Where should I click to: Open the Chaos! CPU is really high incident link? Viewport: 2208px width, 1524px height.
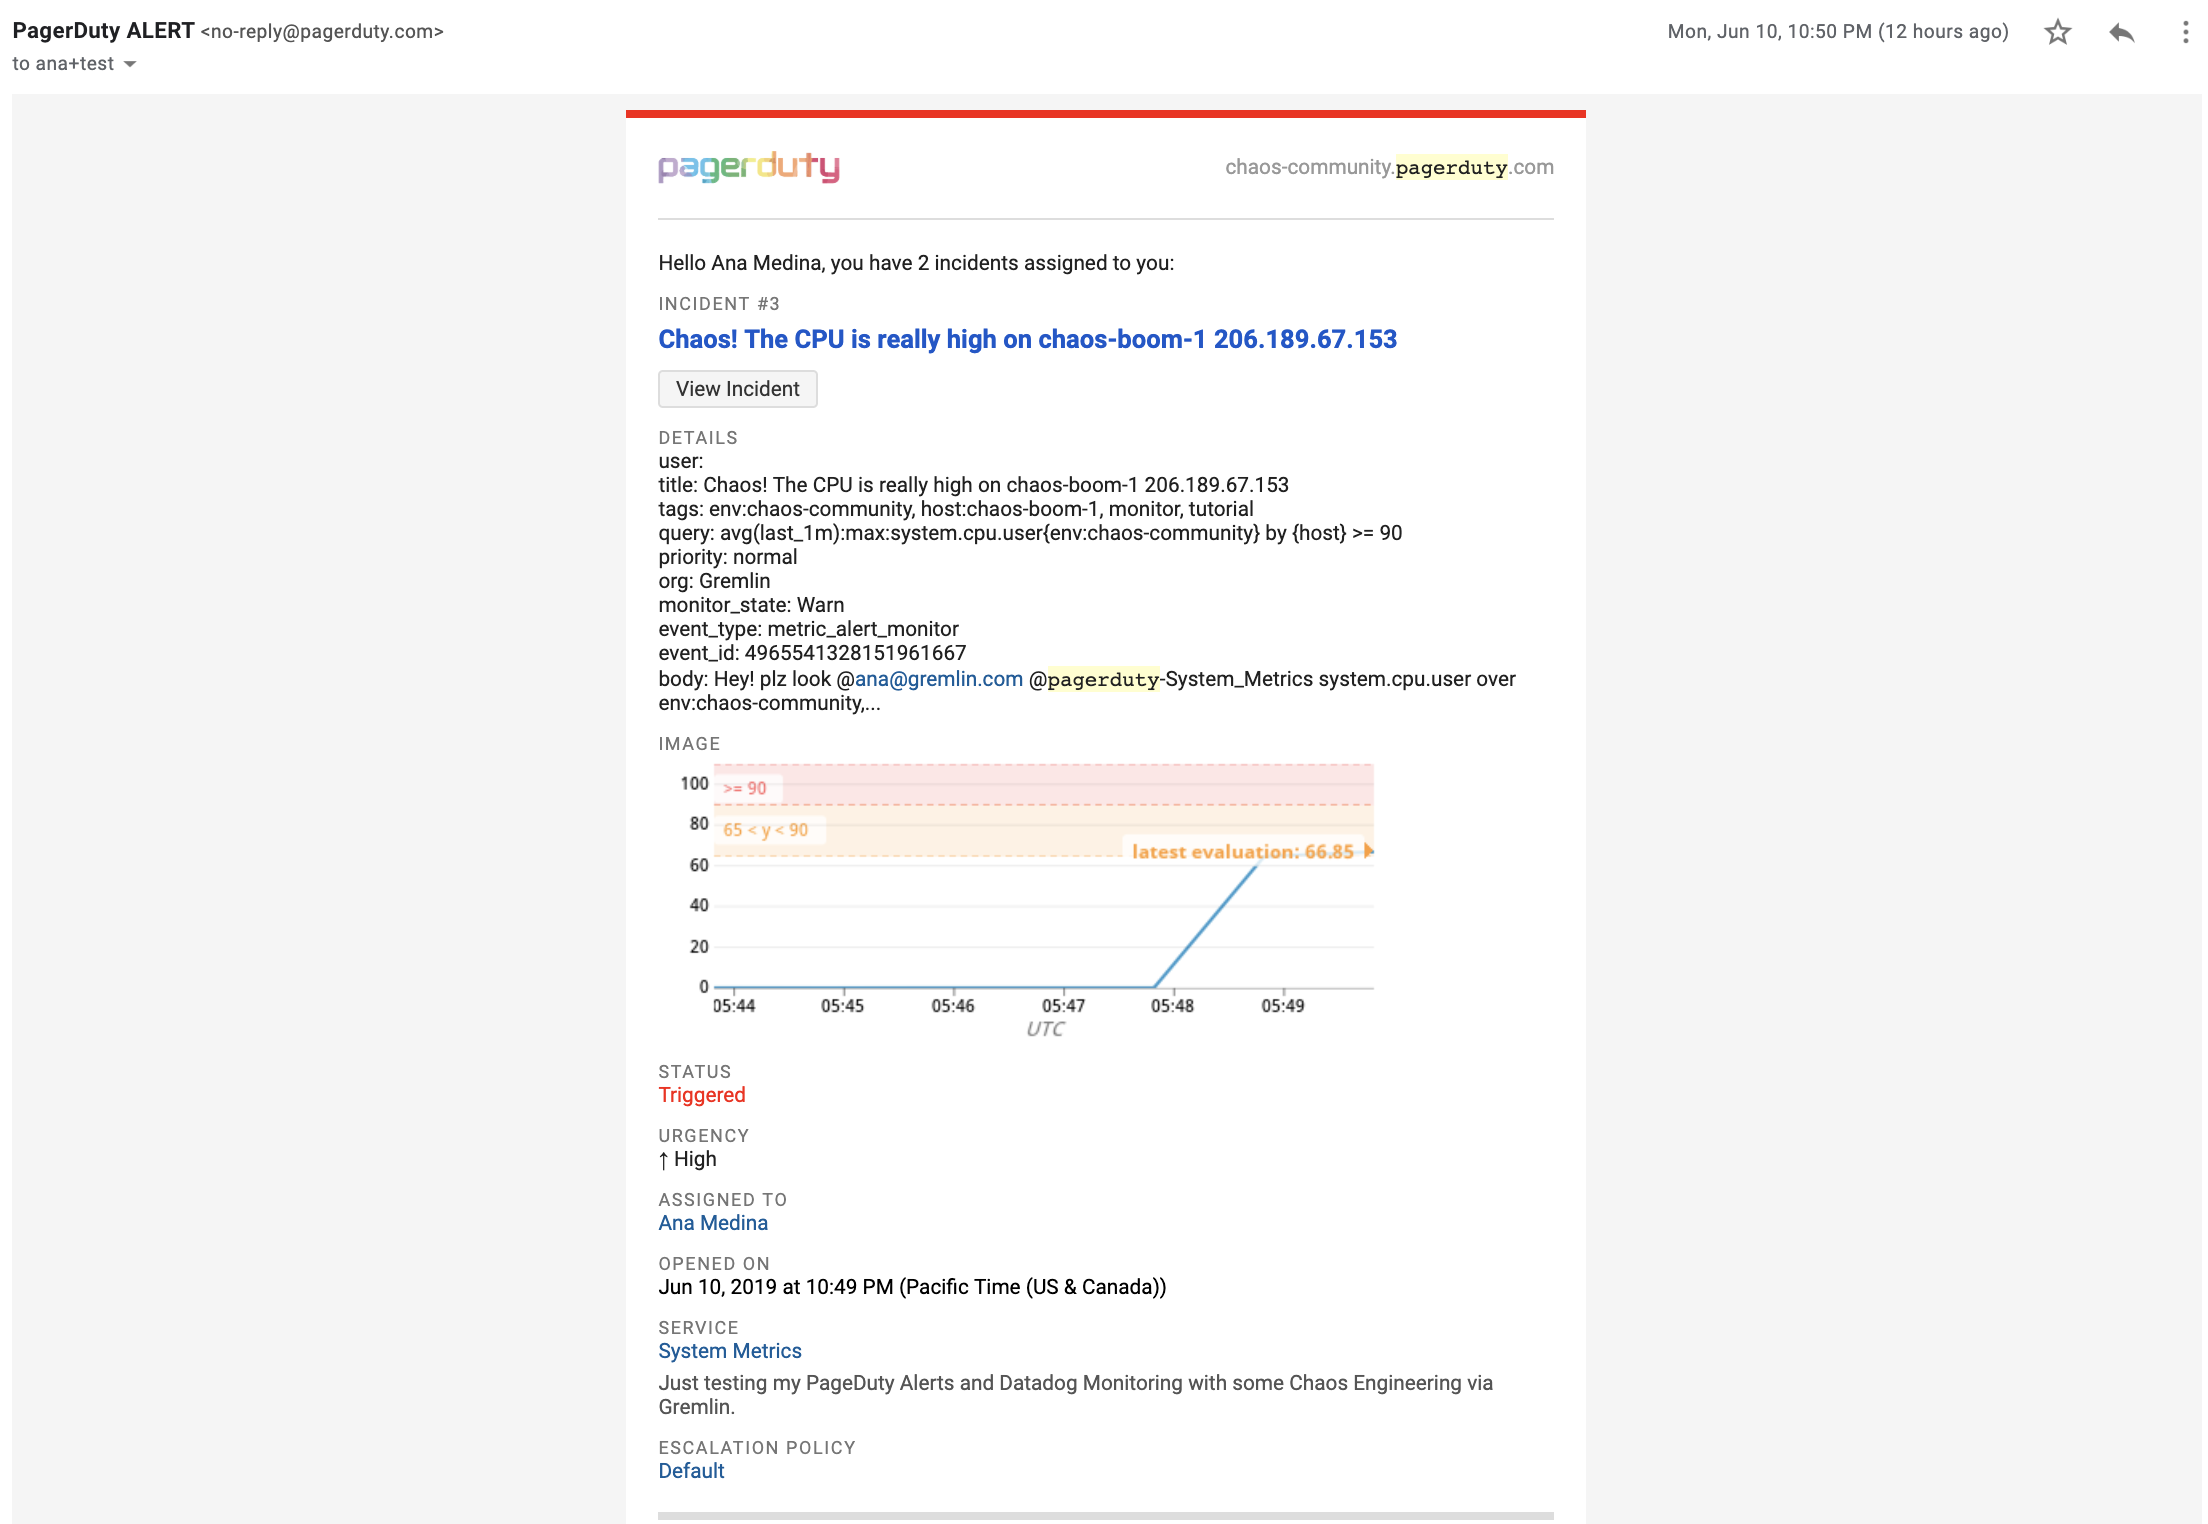coord(1027,339)
